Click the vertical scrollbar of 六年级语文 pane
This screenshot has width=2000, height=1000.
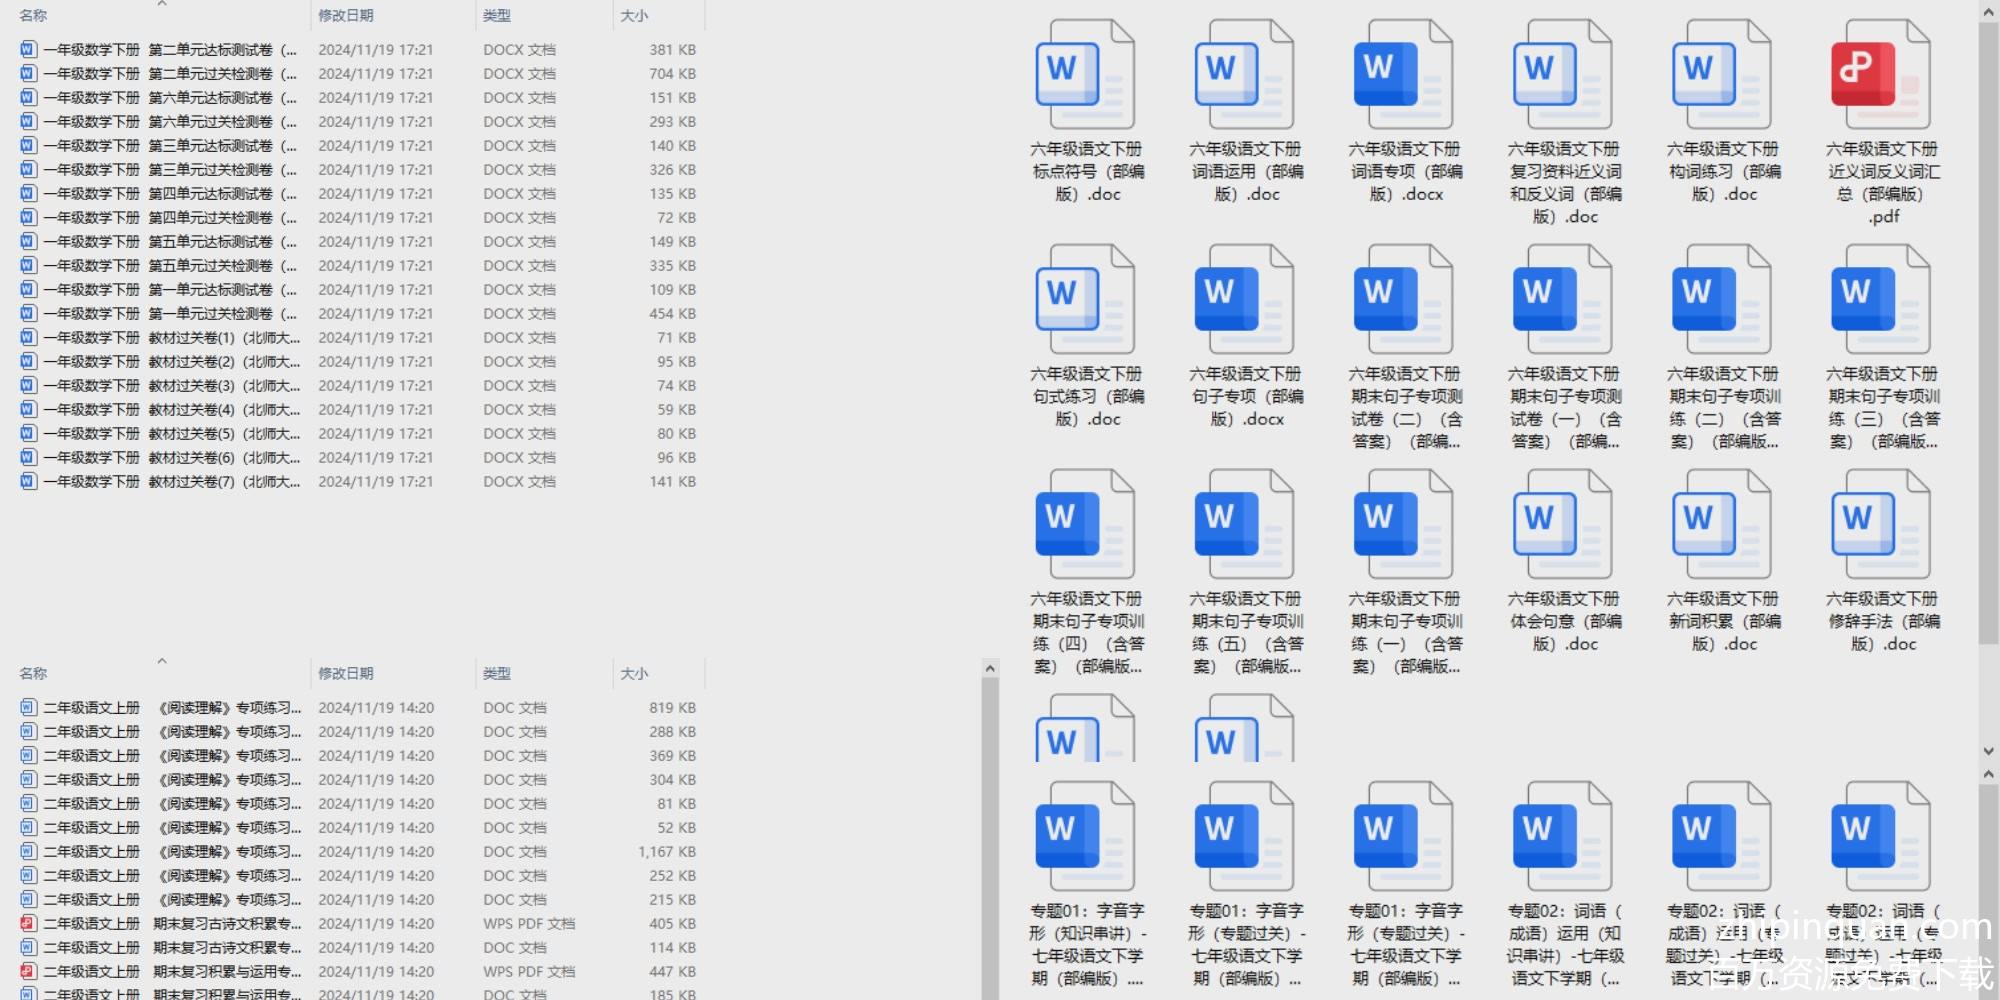click(1988, 330)
